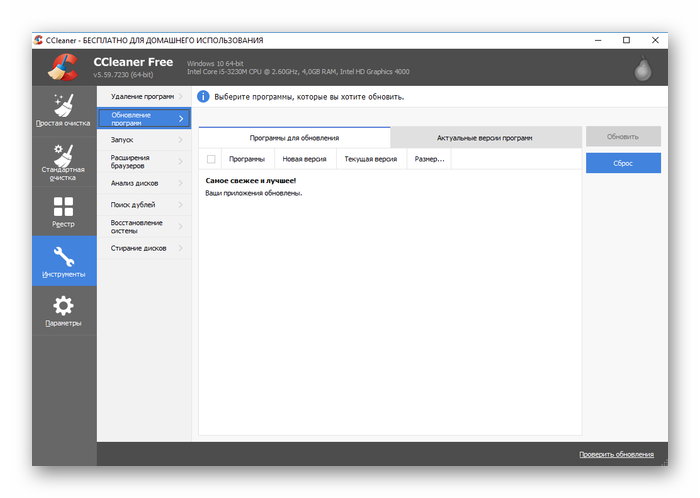
Task: Open Расширения браузеров tool
Action: (x=144, y=162)
